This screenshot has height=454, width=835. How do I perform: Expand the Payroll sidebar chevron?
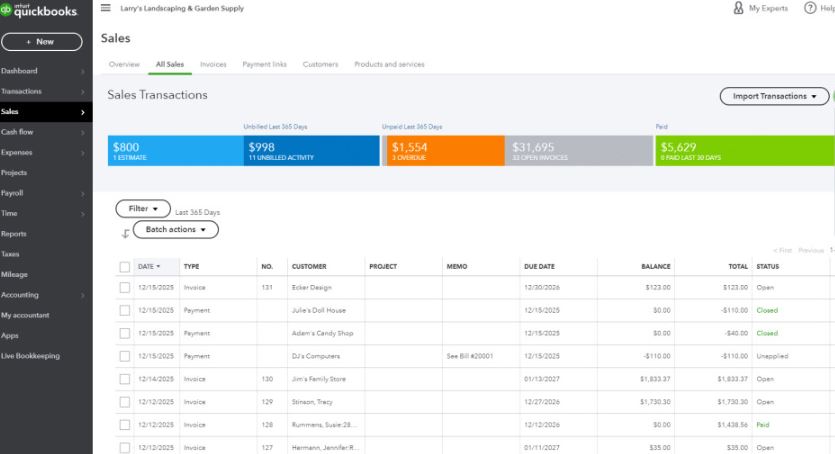pyautogui.click(x=83, y=194)
